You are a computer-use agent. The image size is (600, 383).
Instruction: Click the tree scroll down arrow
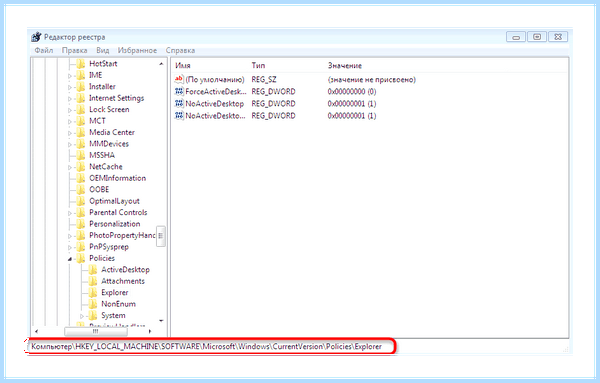tap(161, 321)
